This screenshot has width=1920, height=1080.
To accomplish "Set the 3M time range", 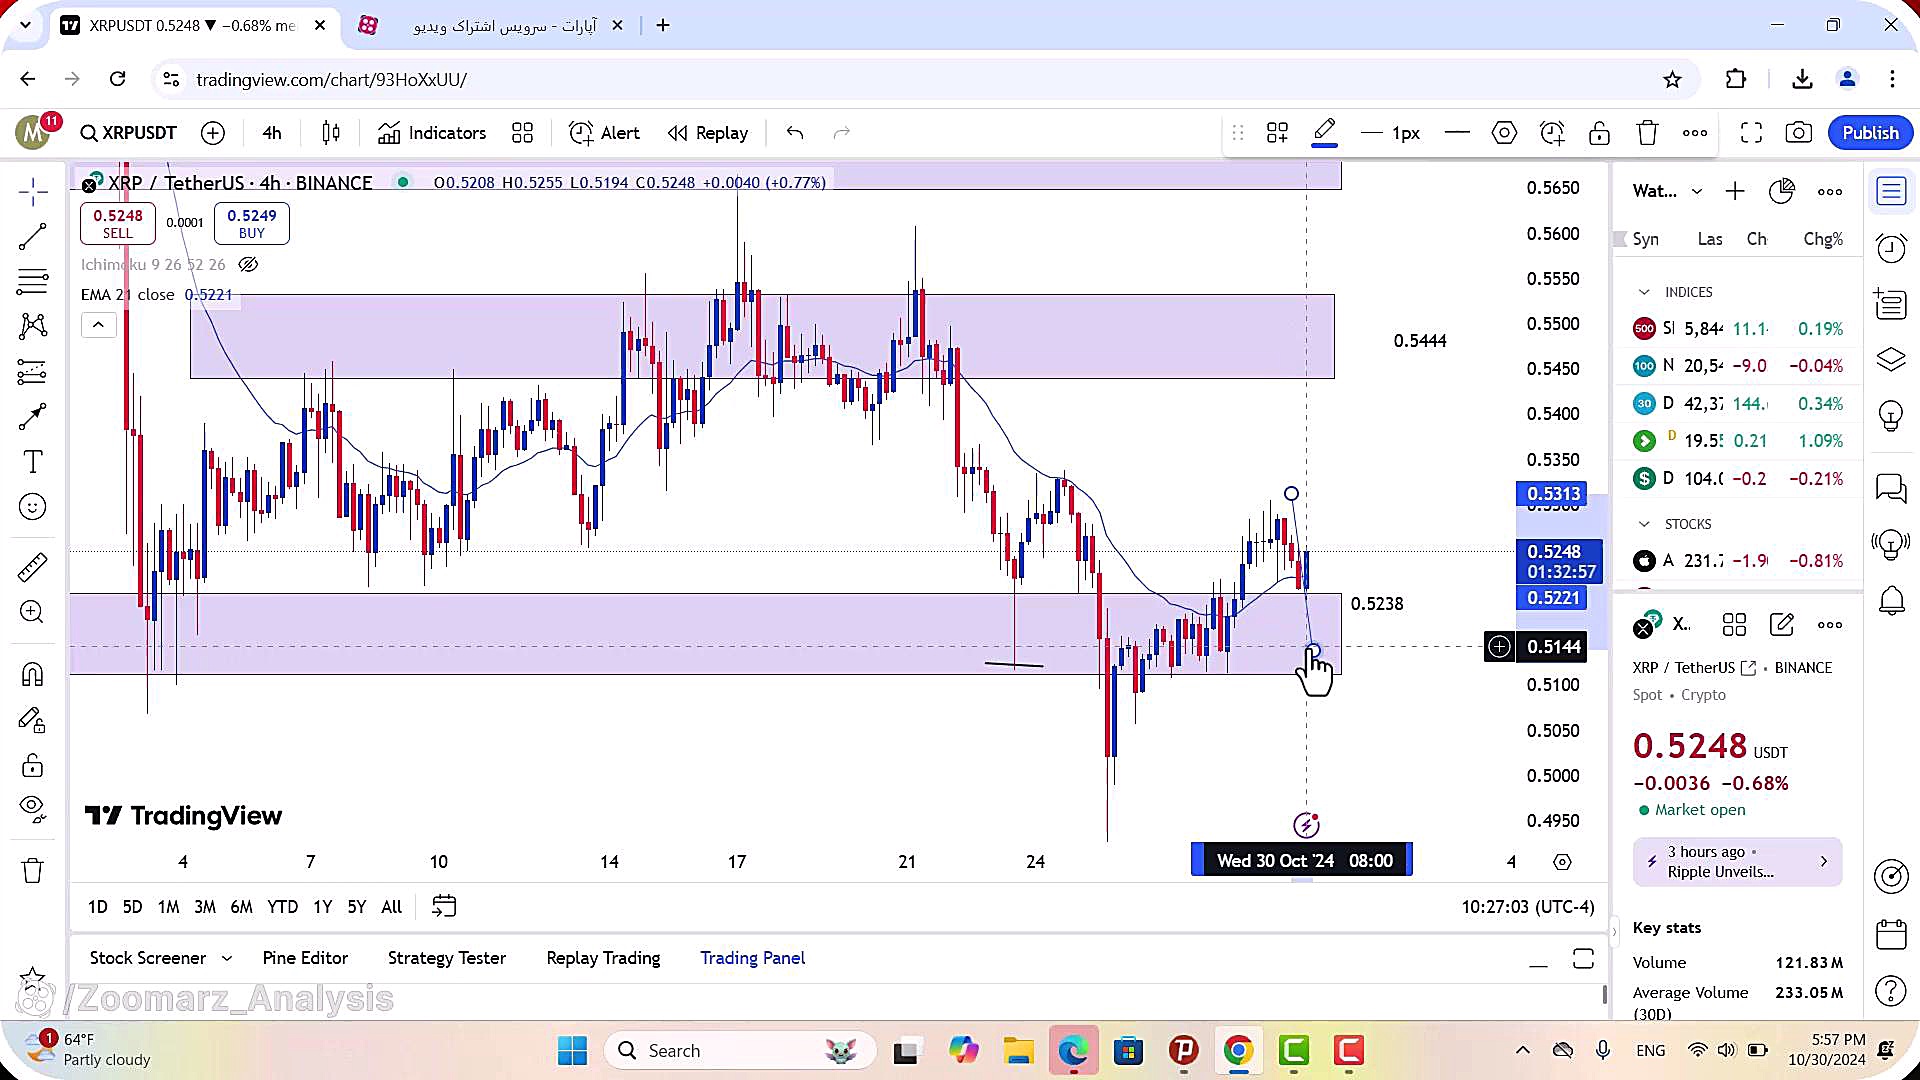I will pyautogui.click(x=205, y=907).
